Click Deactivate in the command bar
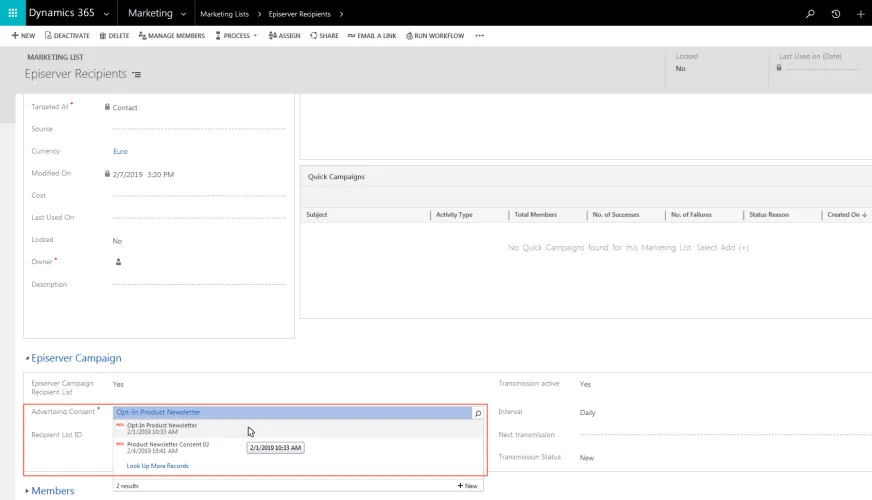This screenshot has width=872, height=500. 67,36
